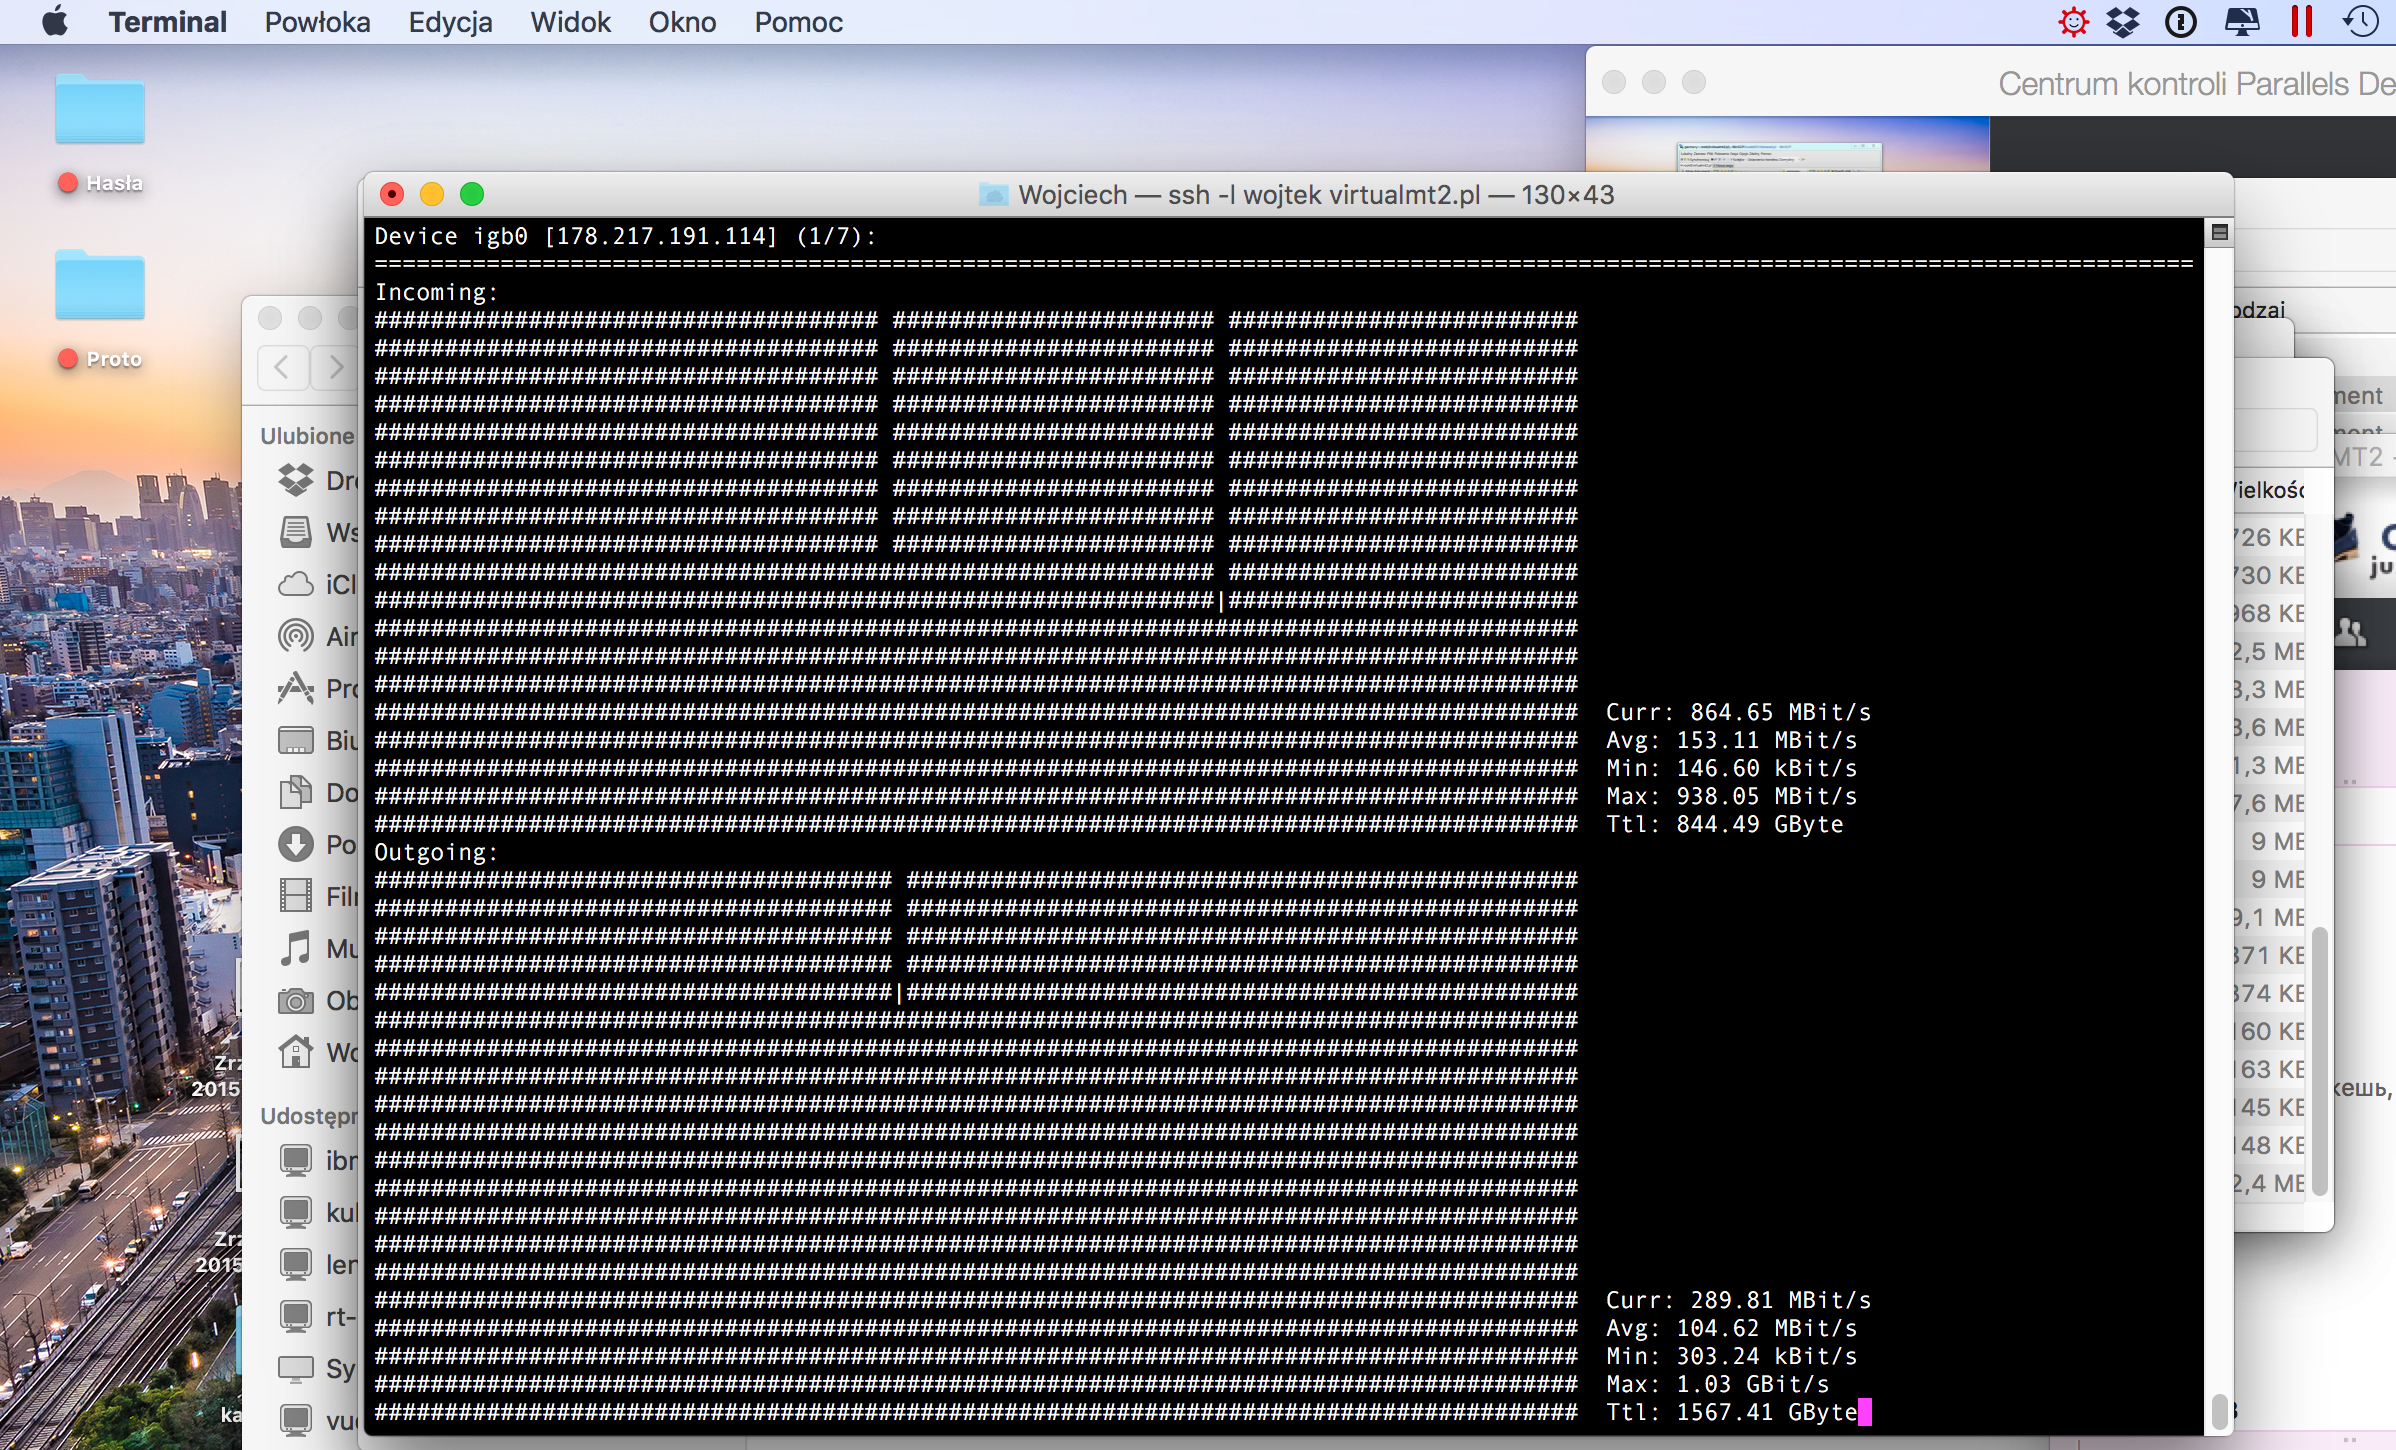2396x1450 pixels.
Task: Open the Movies film-strip item in Finder sidebar
Action: tap(318, 896)
